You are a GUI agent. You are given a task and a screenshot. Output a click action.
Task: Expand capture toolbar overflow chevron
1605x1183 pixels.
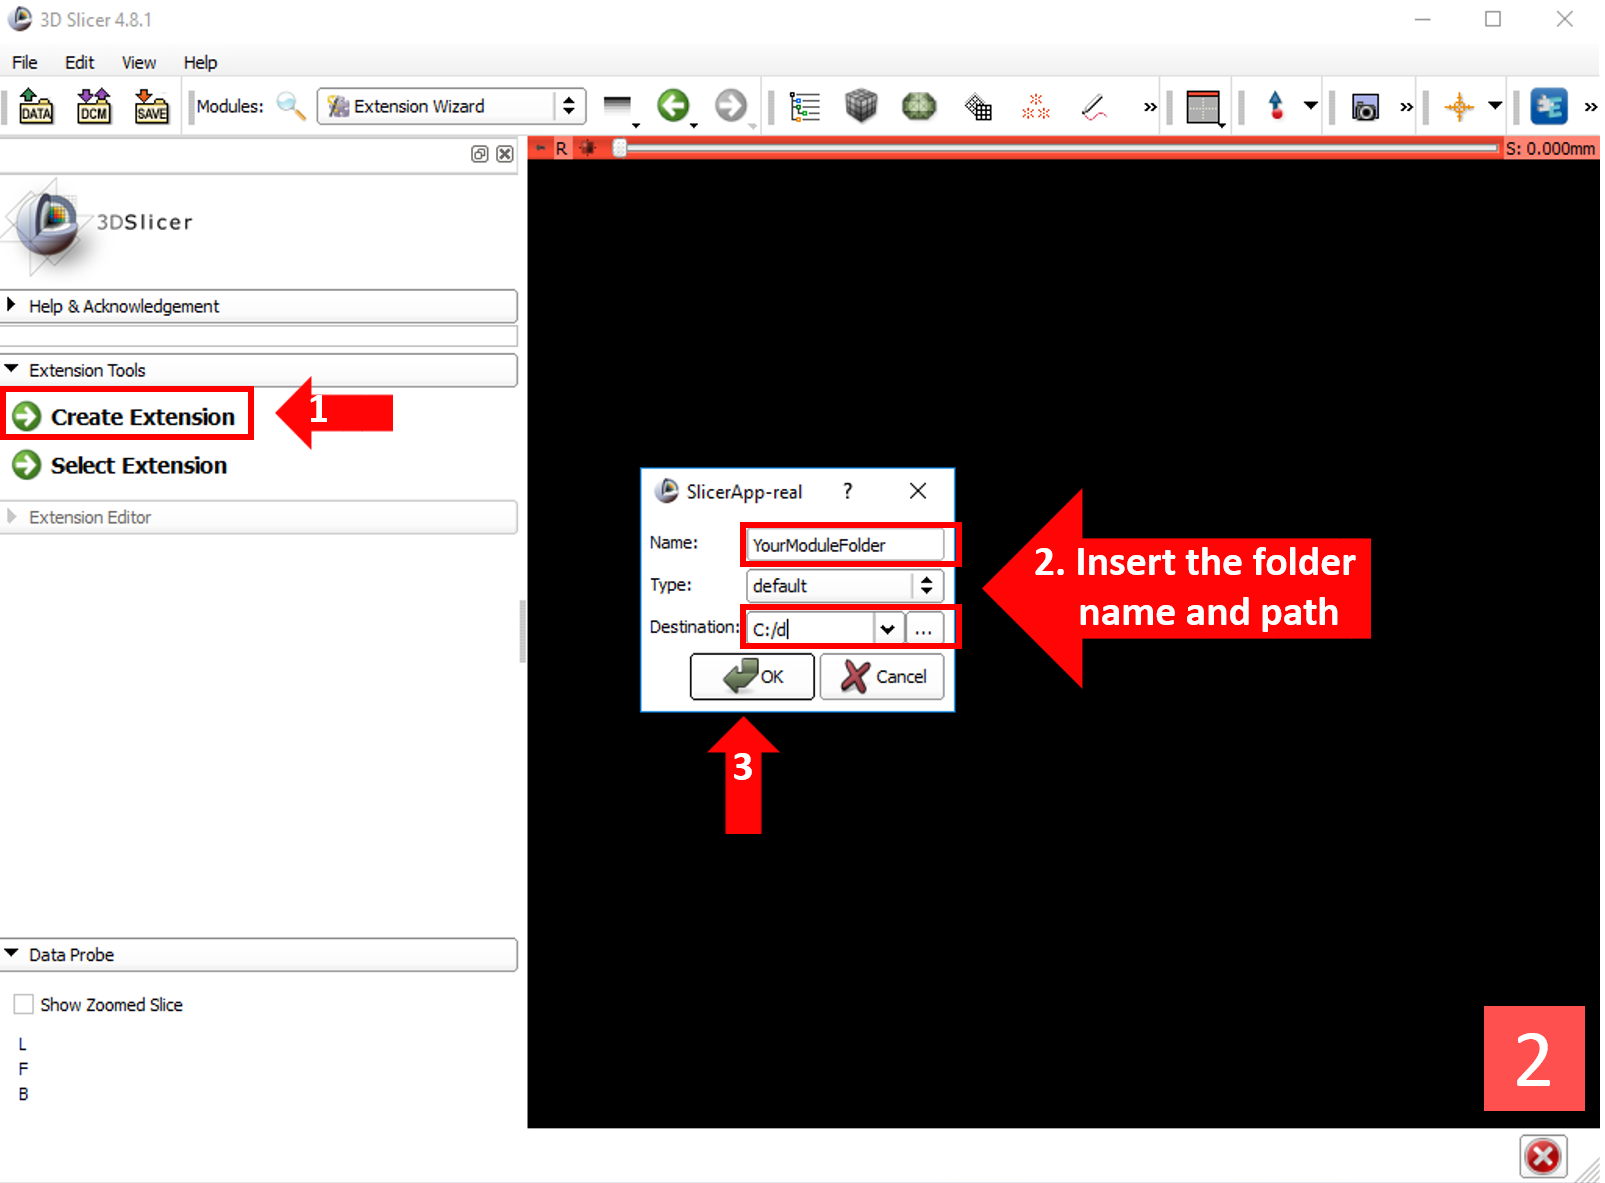pyautogui.click(x=1406, y=106)
